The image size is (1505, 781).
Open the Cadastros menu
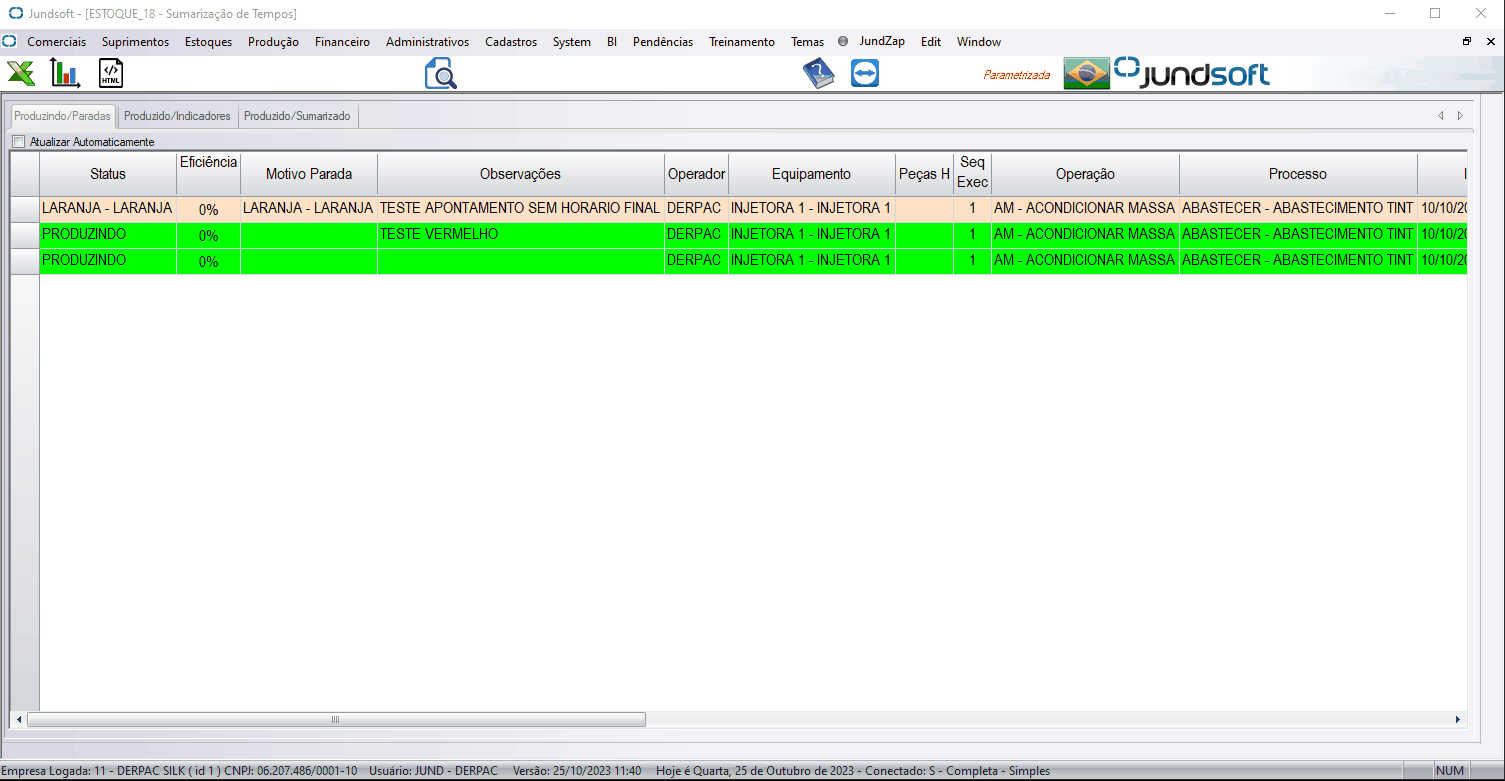511,42
